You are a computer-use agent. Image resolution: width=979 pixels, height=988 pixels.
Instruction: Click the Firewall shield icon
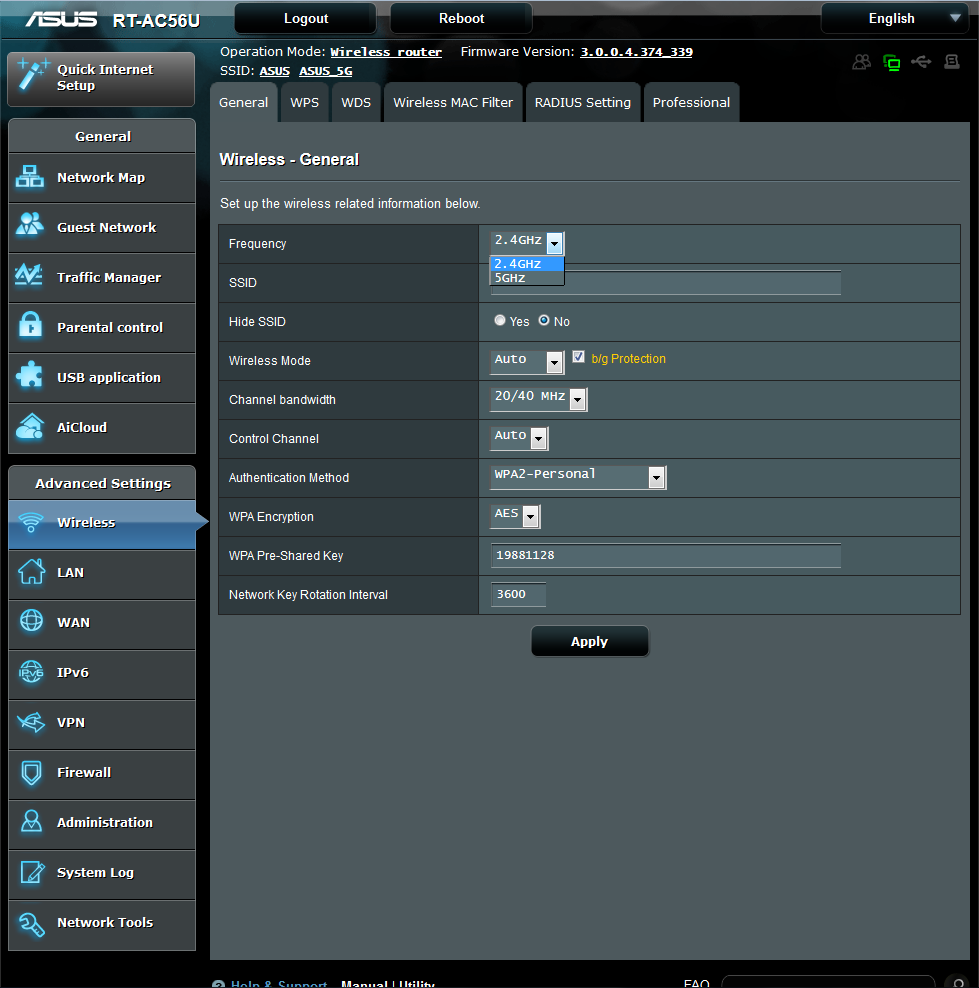pos(31,773)
